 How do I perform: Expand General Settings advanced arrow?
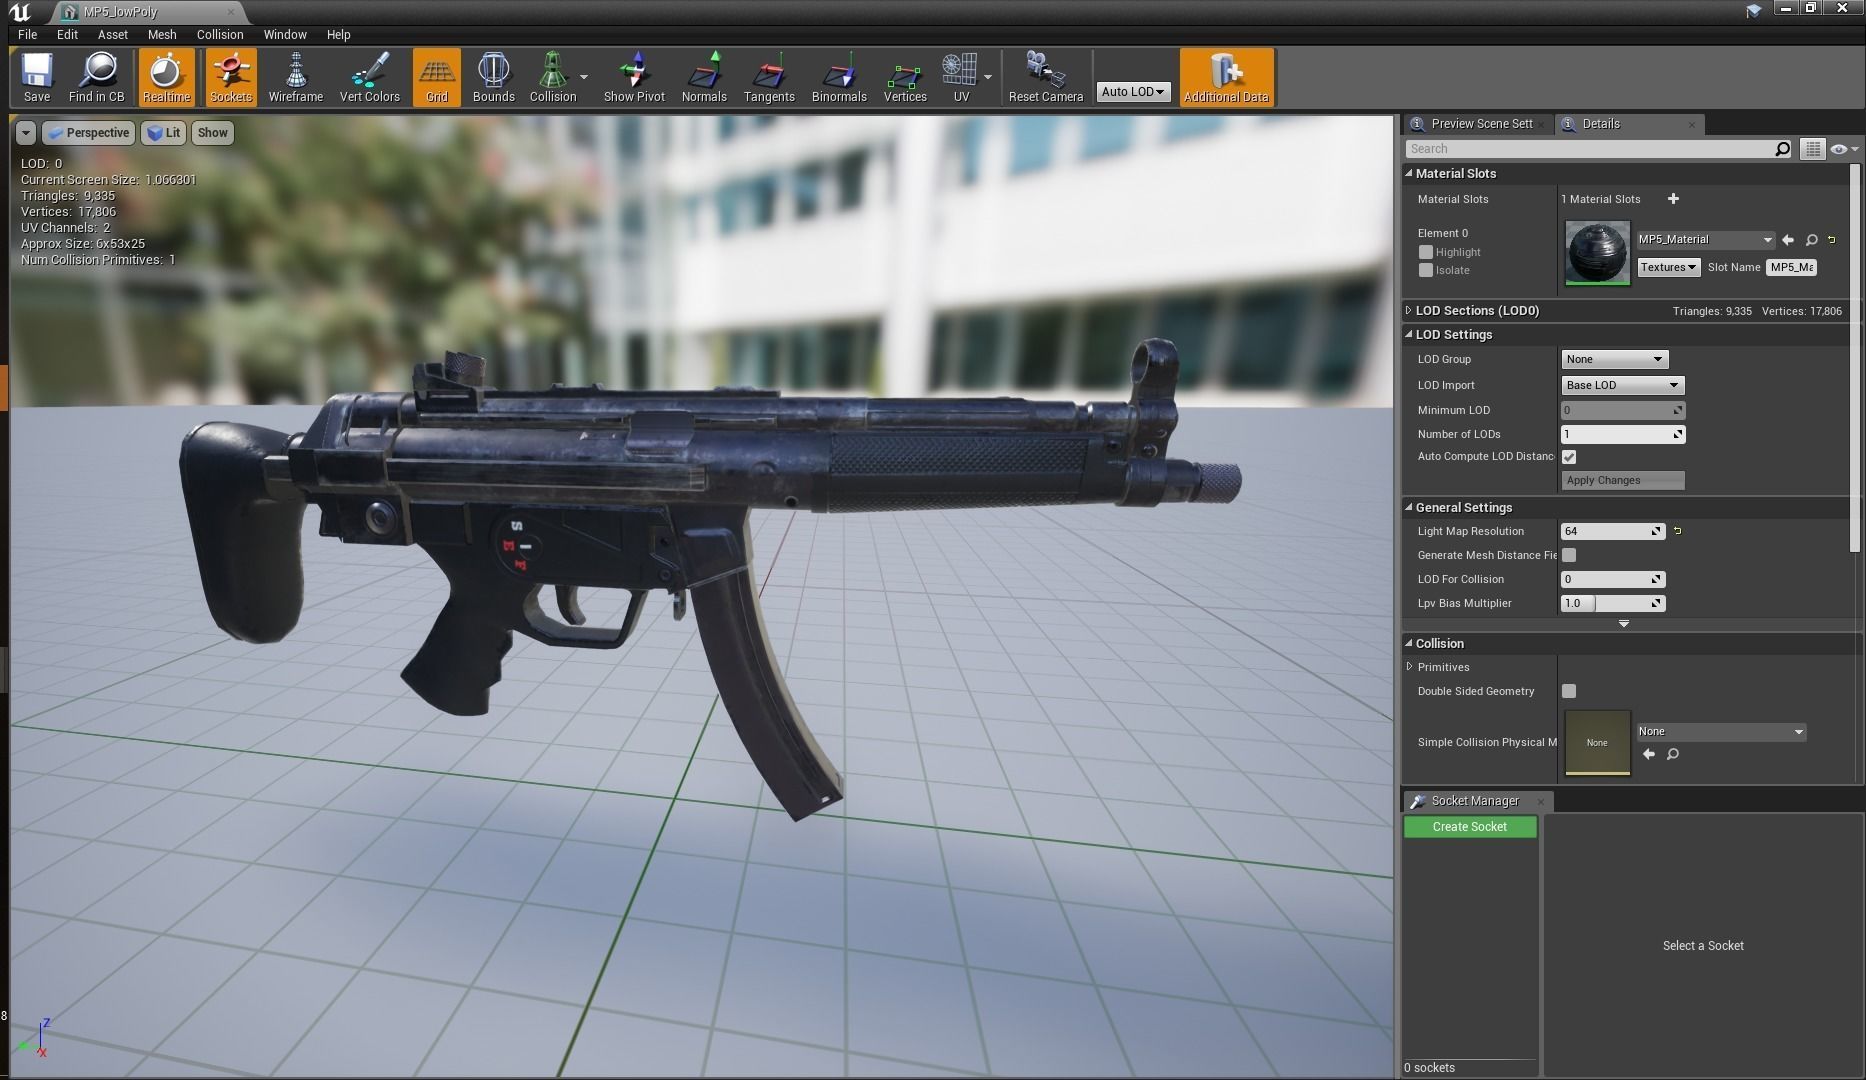(1624, 624)
